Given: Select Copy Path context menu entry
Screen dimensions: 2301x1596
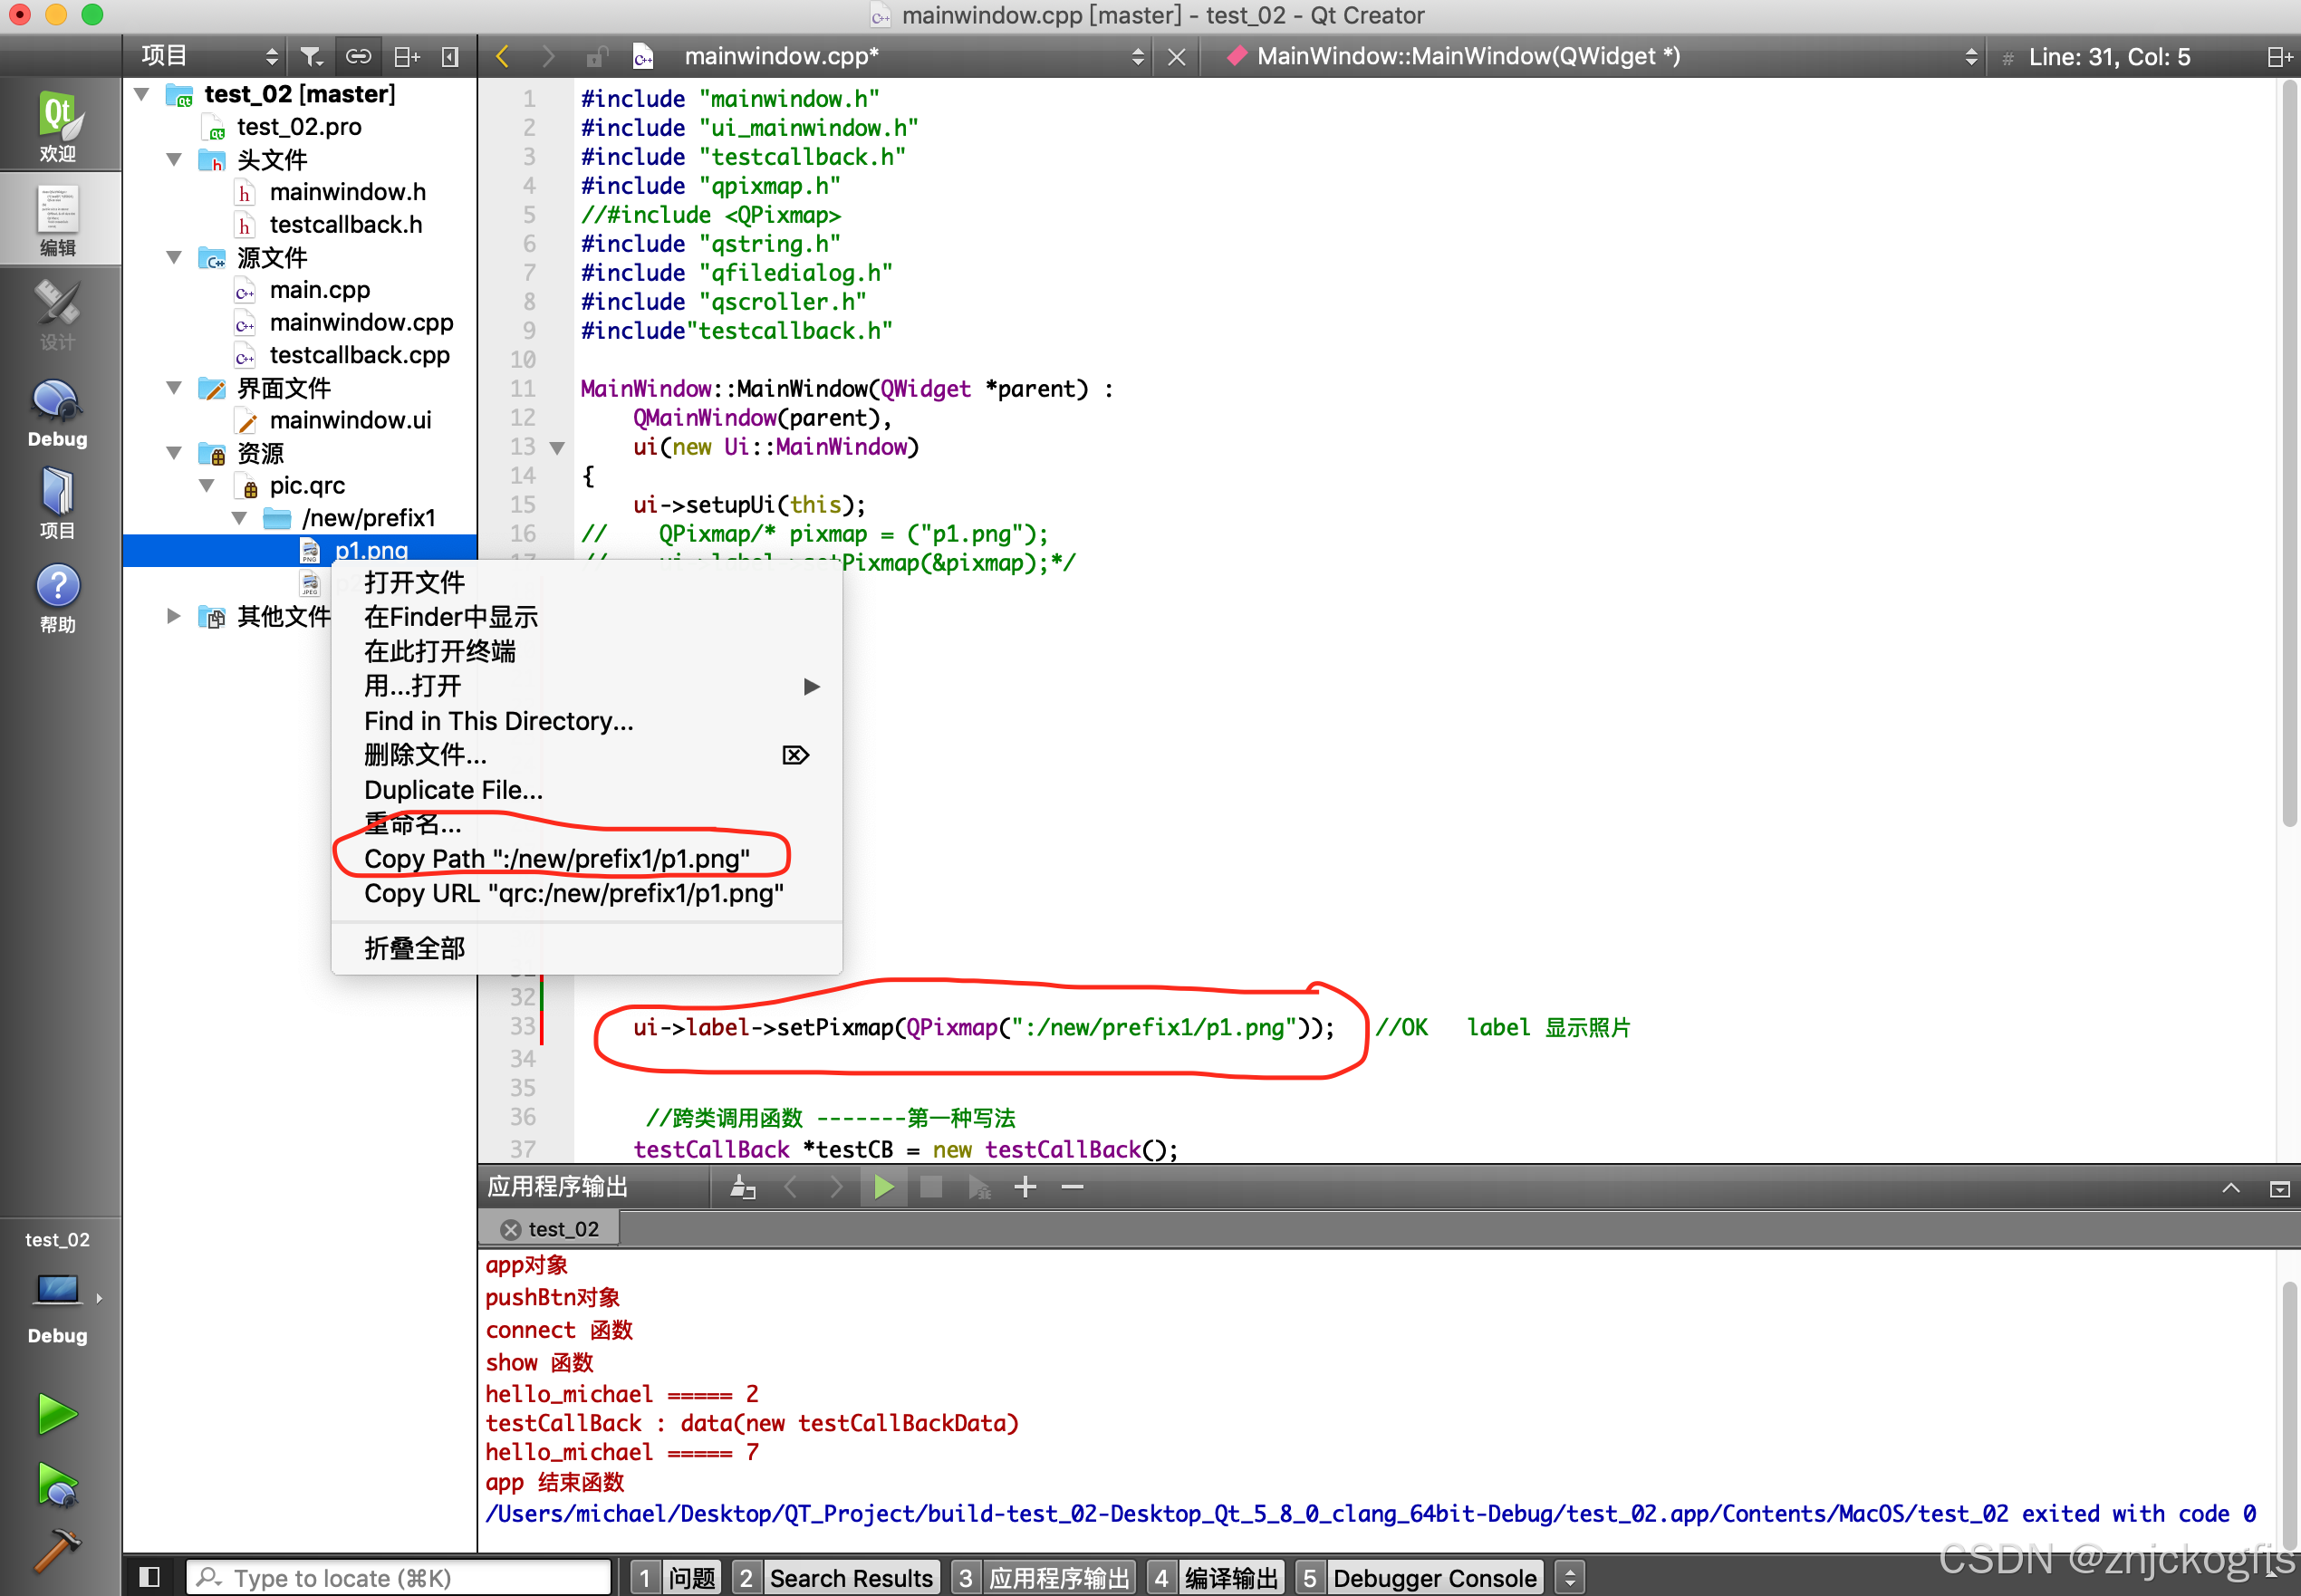Looking at the screenshot, I should [557, 858].
